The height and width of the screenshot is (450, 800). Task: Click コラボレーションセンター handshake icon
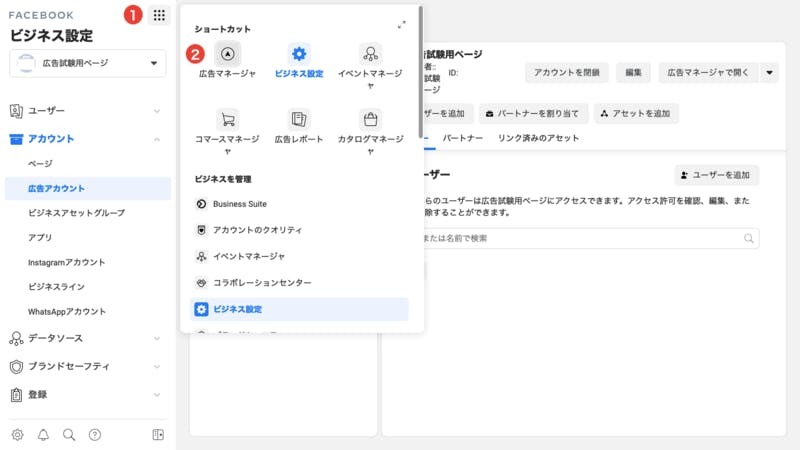(x=202, y=283)
